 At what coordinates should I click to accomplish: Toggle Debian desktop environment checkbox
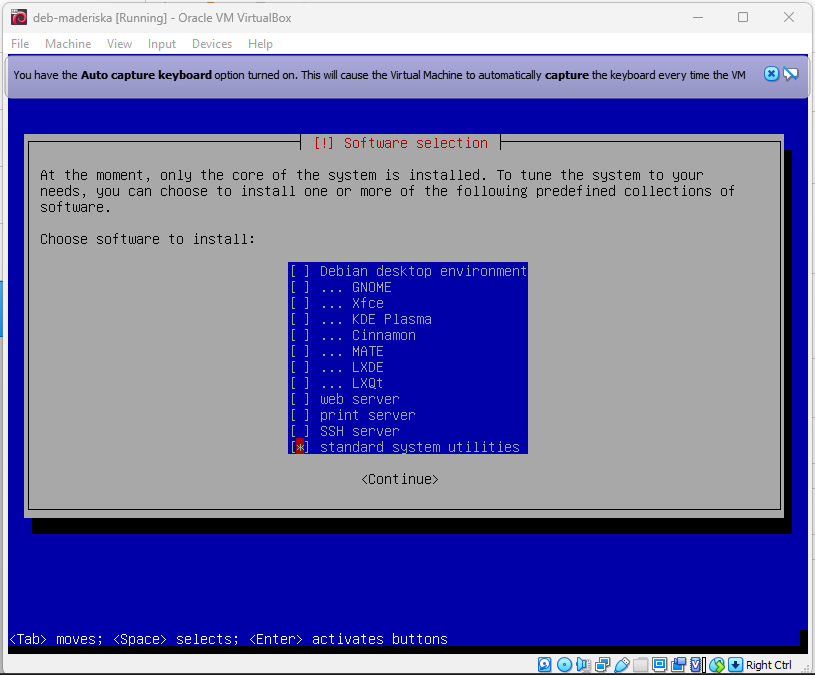[x=300, y=271]
